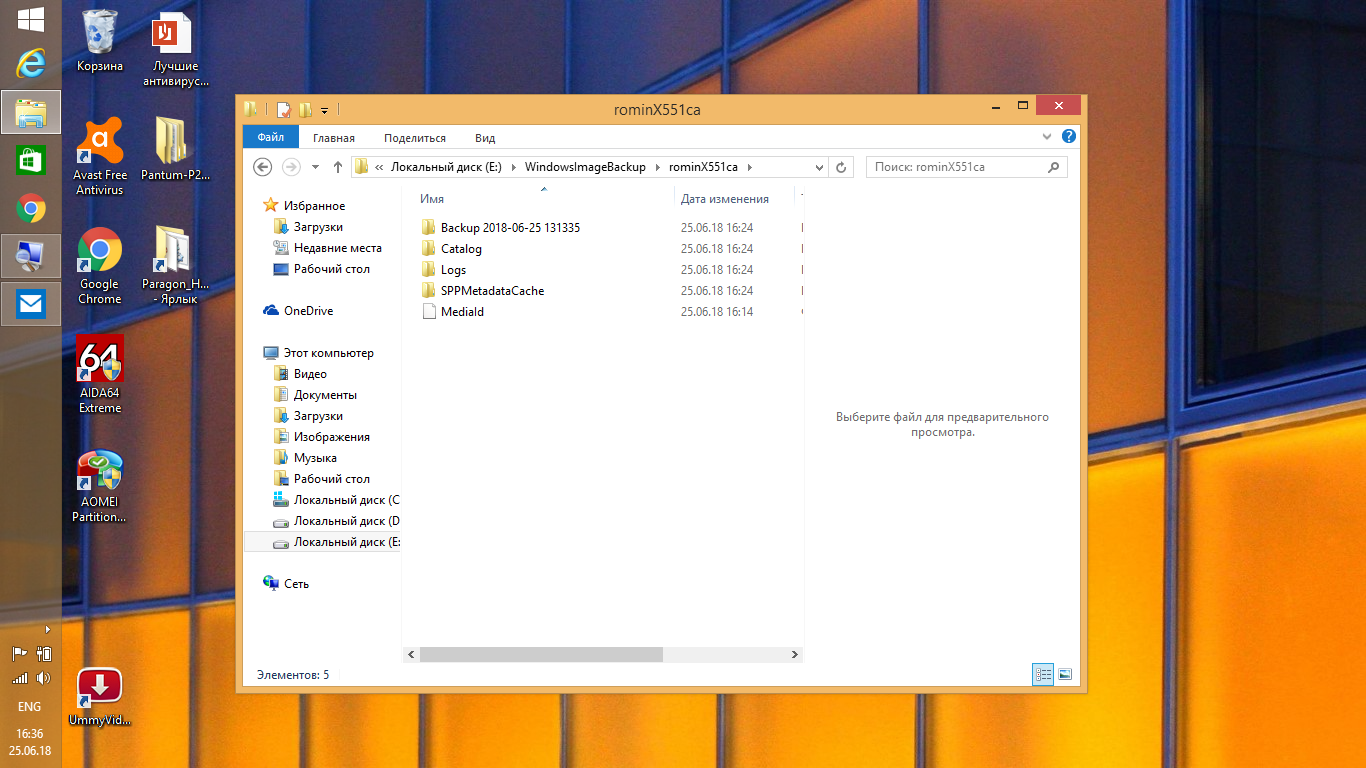This screenshot has width=1366, height=768.
Task: Open Windows Store from the taskbar
Action: coord(31,160)
